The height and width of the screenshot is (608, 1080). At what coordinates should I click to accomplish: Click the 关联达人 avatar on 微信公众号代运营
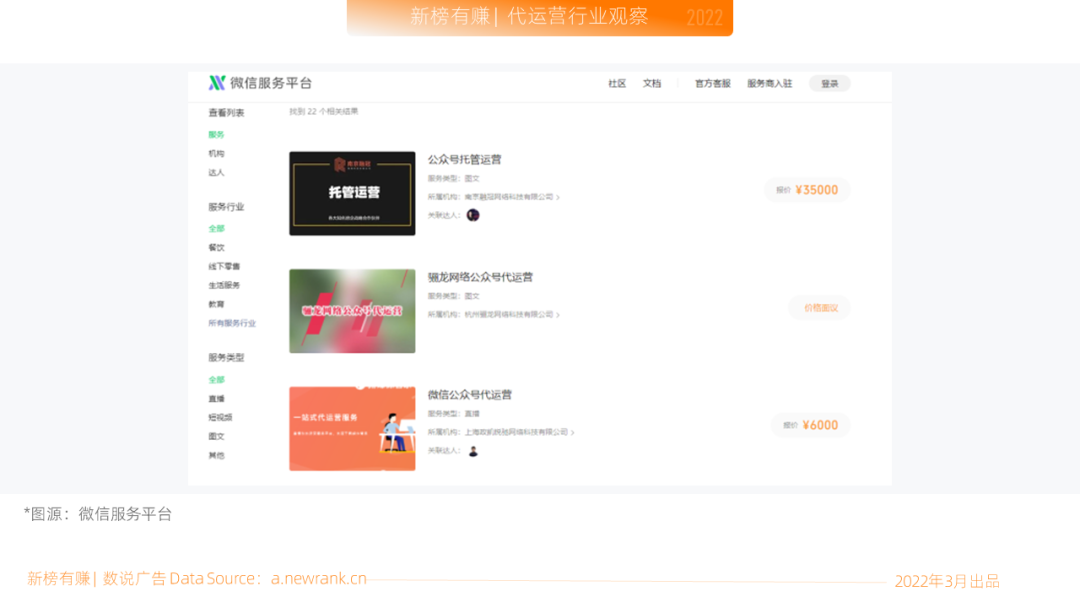pos(471,453)
